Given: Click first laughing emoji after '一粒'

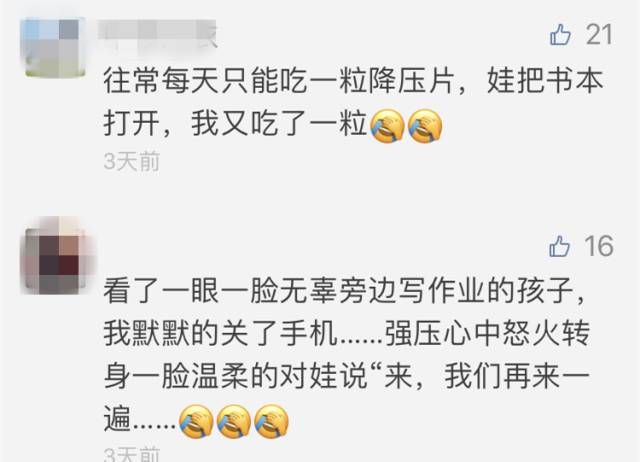Looking at the screenshot, I should 387,126.
